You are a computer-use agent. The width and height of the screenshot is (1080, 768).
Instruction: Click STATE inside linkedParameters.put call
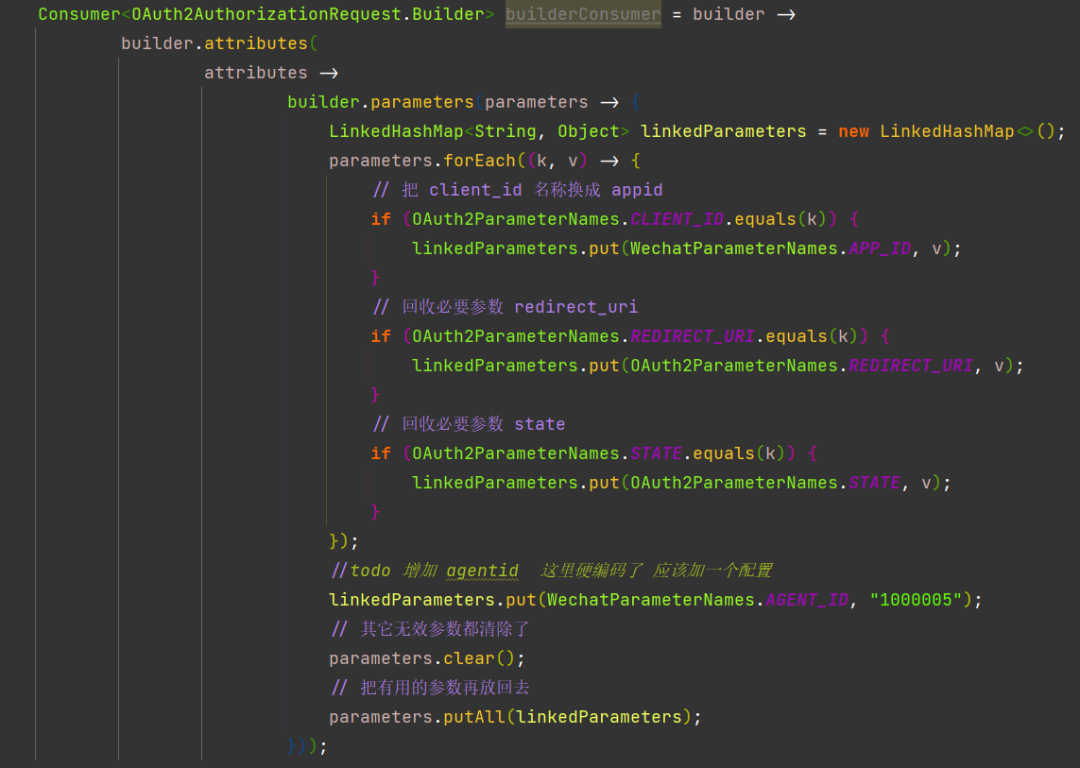[874, 483]
